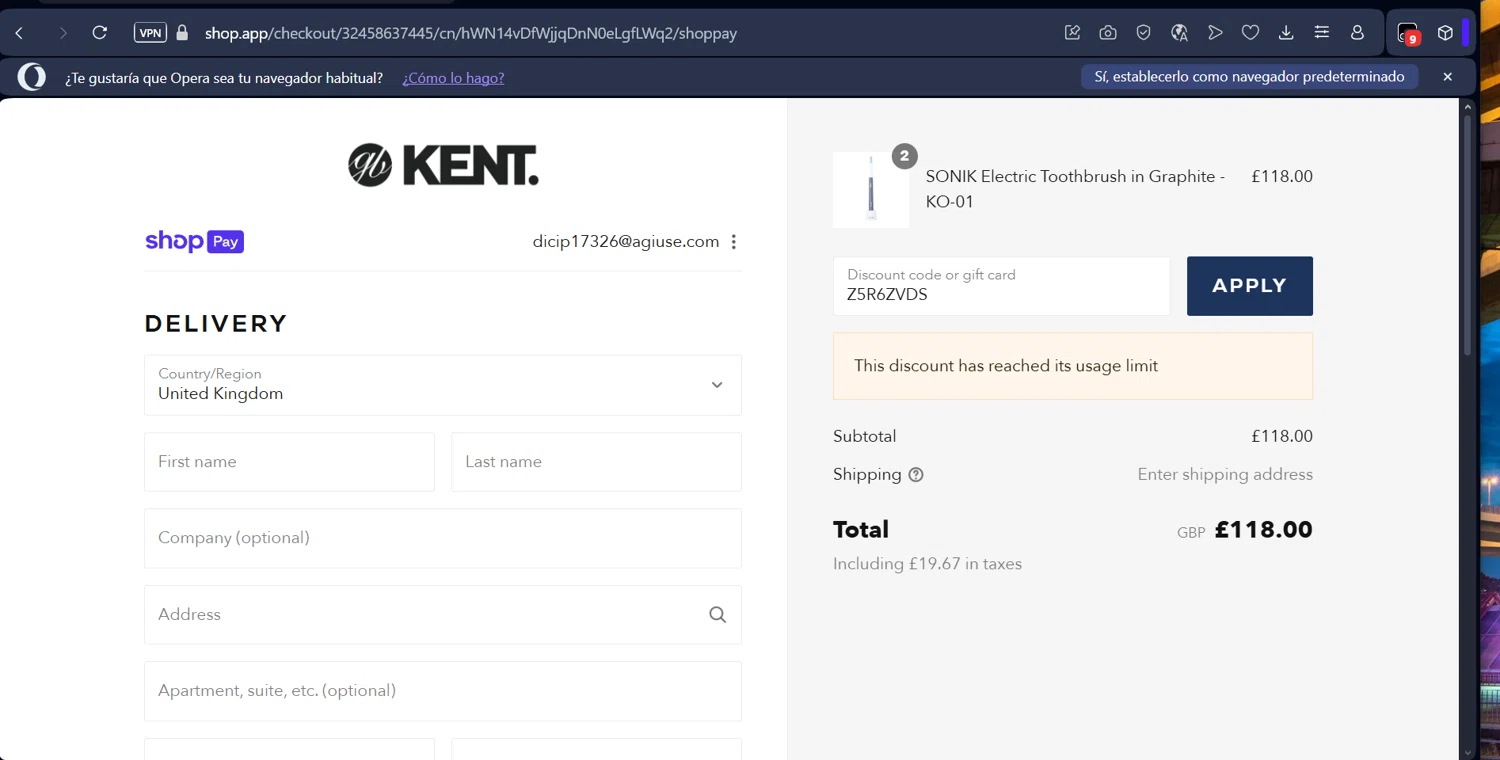Focus the First name field
This screenshot has height=760, width=1500.
click(x=290, y=462)
